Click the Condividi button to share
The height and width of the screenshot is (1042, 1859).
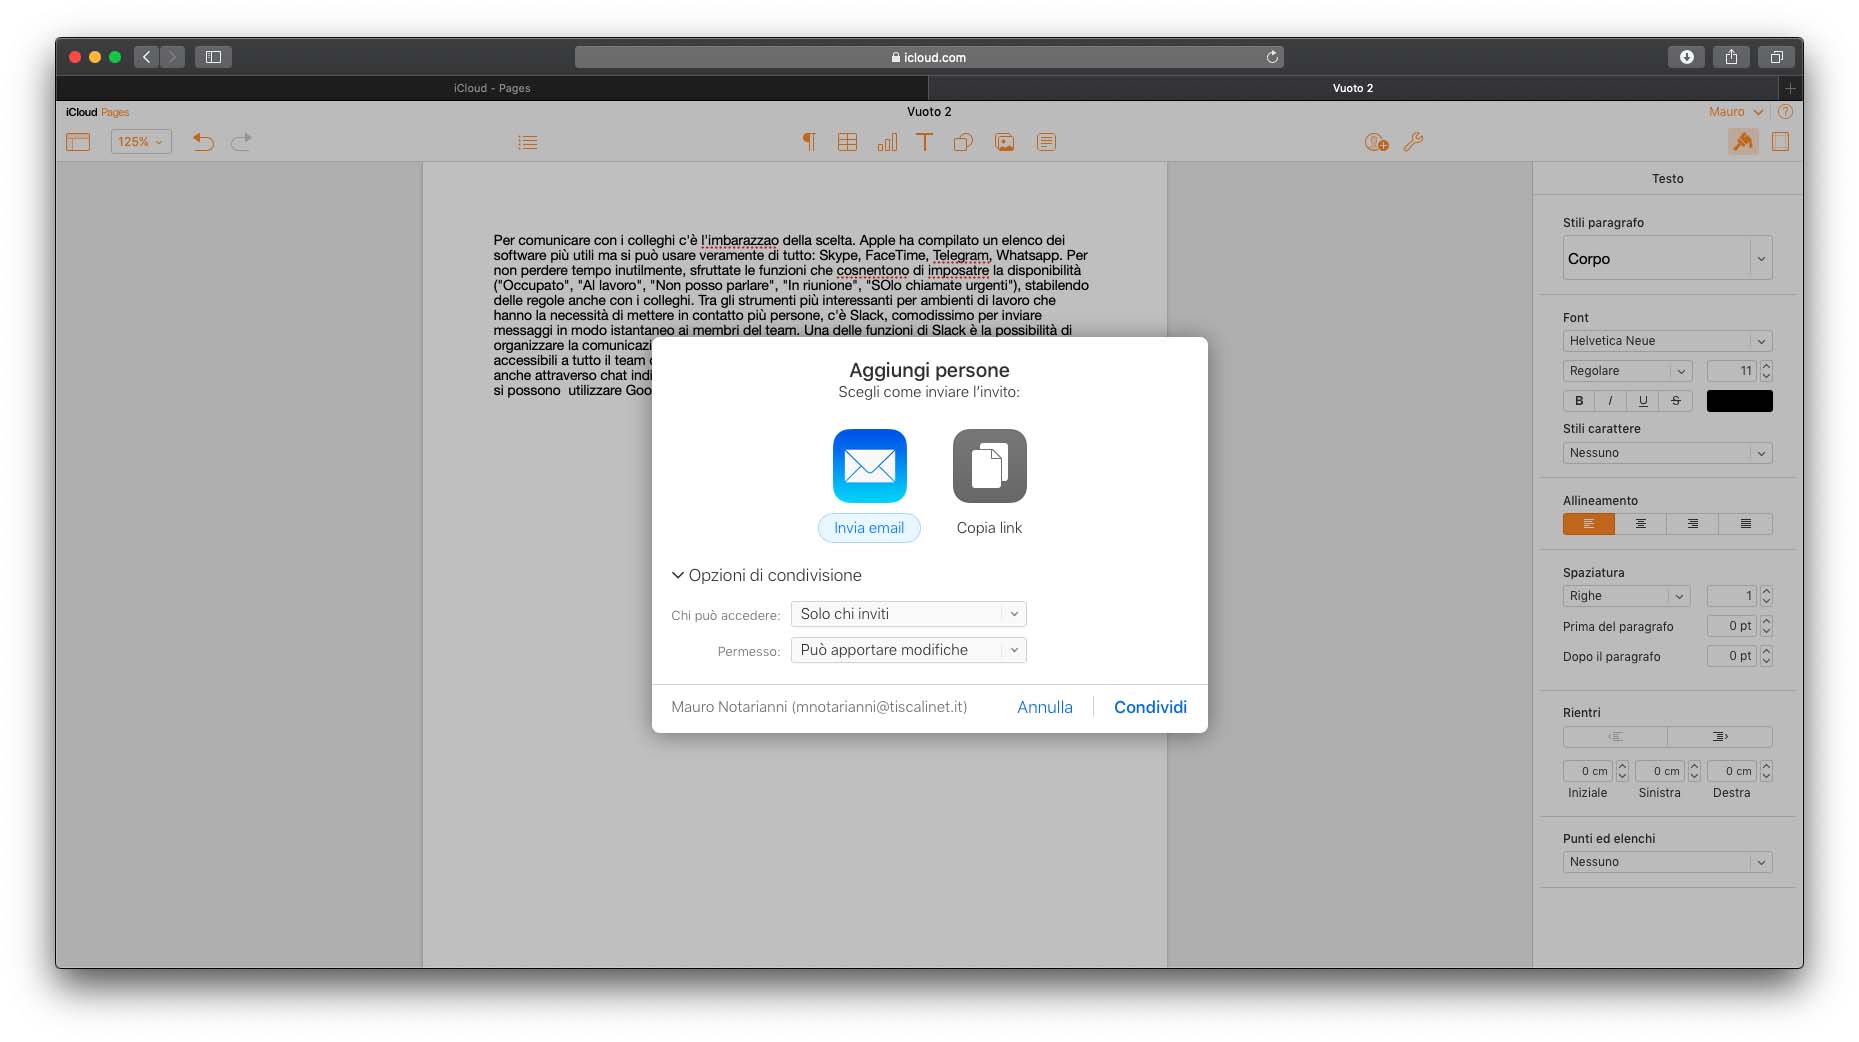coord(1149,707)
